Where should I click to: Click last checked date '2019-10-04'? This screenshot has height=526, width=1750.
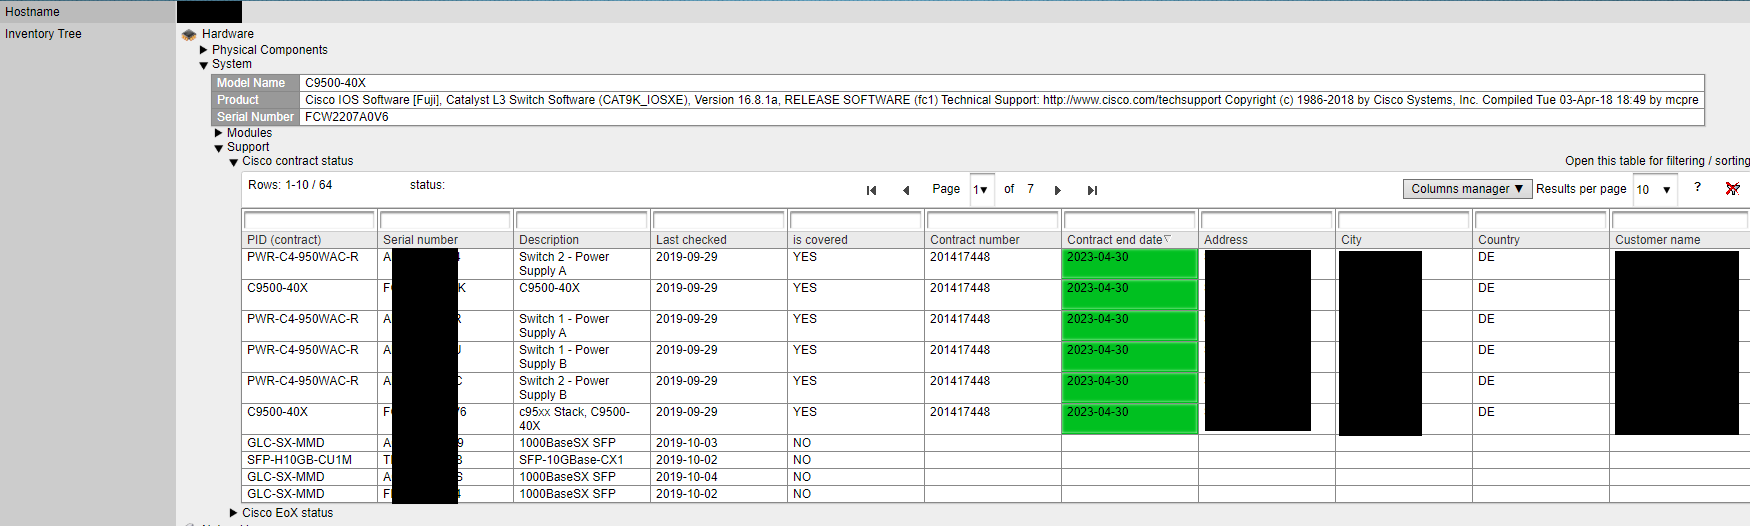687,477
